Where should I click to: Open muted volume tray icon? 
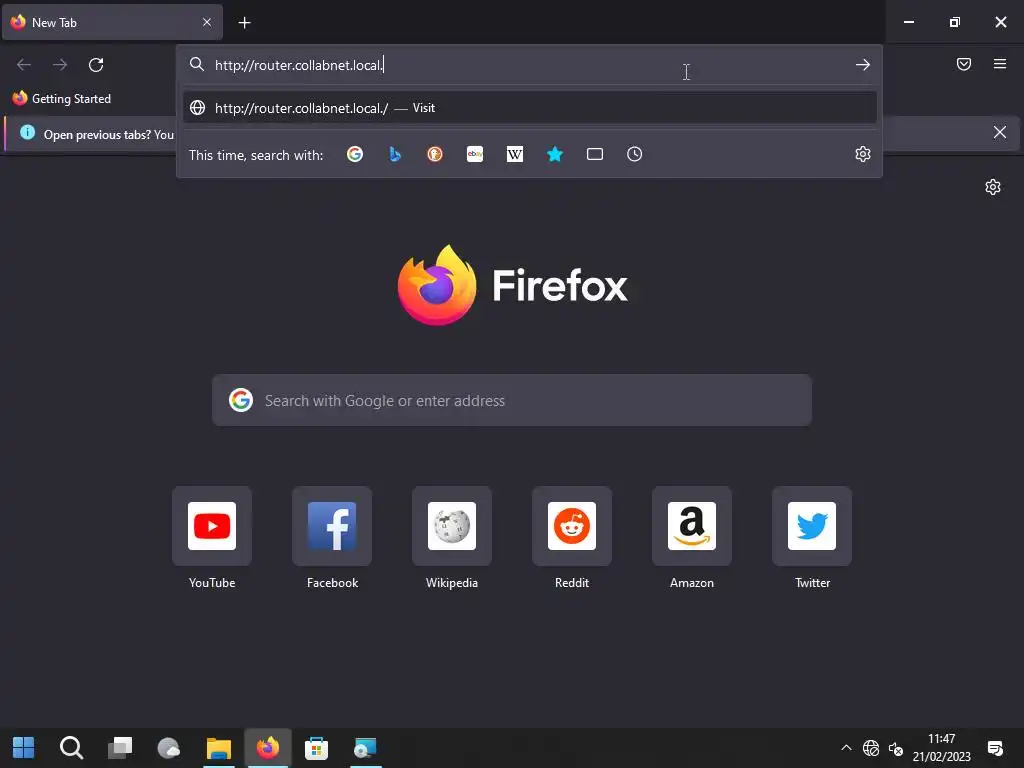click(896, 748)
